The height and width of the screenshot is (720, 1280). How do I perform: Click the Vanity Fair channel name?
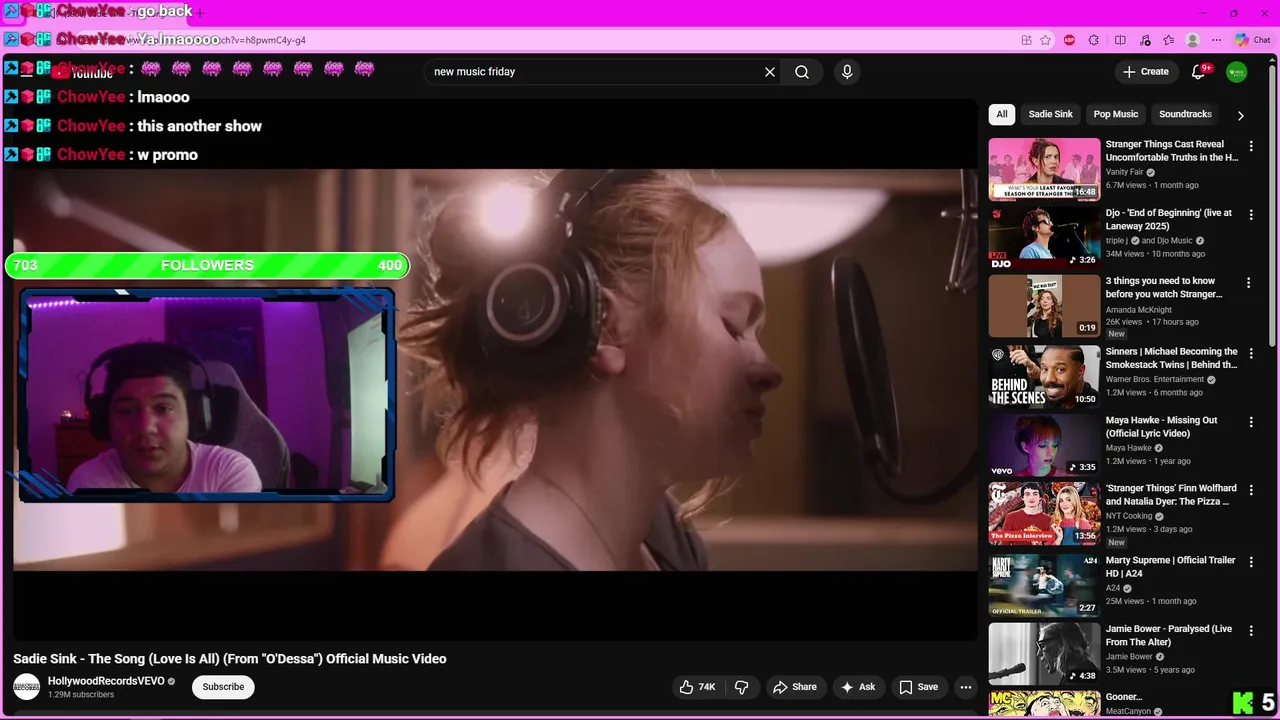click(x=1124, y=172)
